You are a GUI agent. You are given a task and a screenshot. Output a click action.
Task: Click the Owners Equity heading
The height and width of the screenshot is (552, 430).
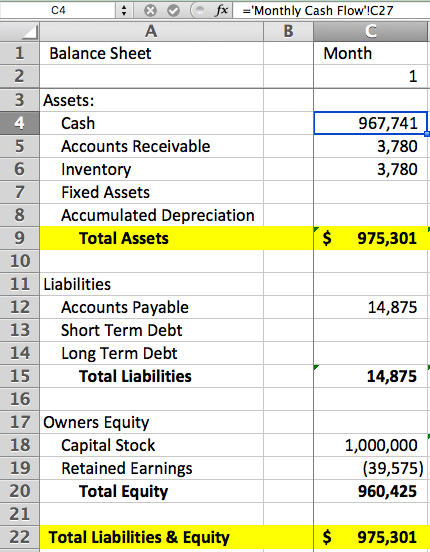pyautogui.click(x=151, y=422)
